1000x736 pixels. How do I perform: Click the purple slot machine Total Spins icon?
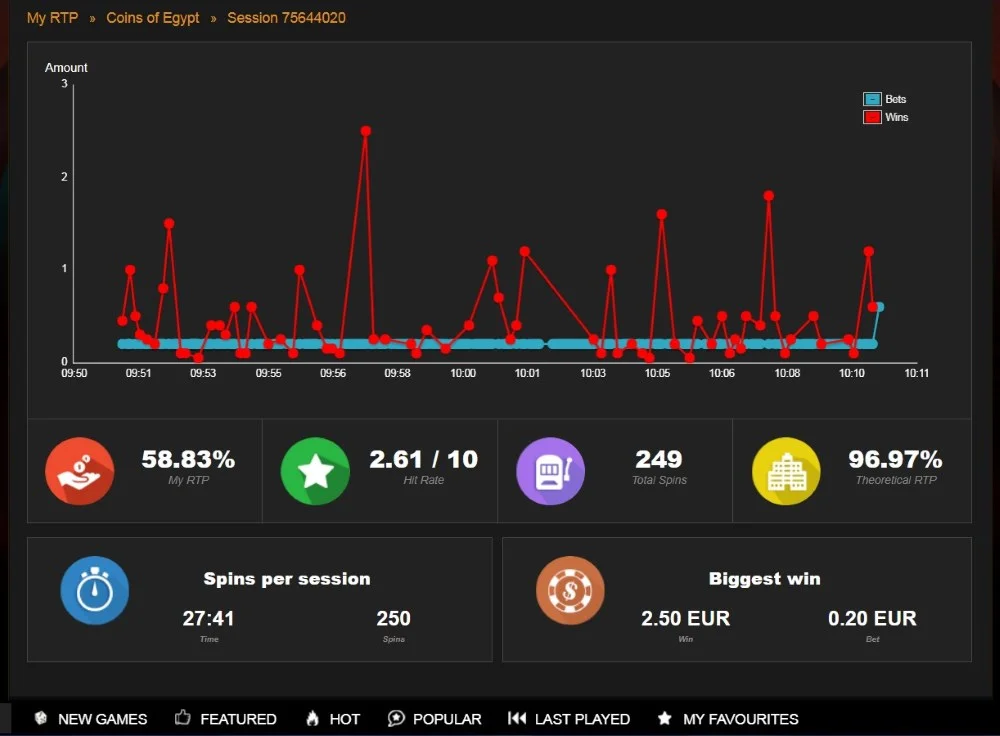coord(550,471)
